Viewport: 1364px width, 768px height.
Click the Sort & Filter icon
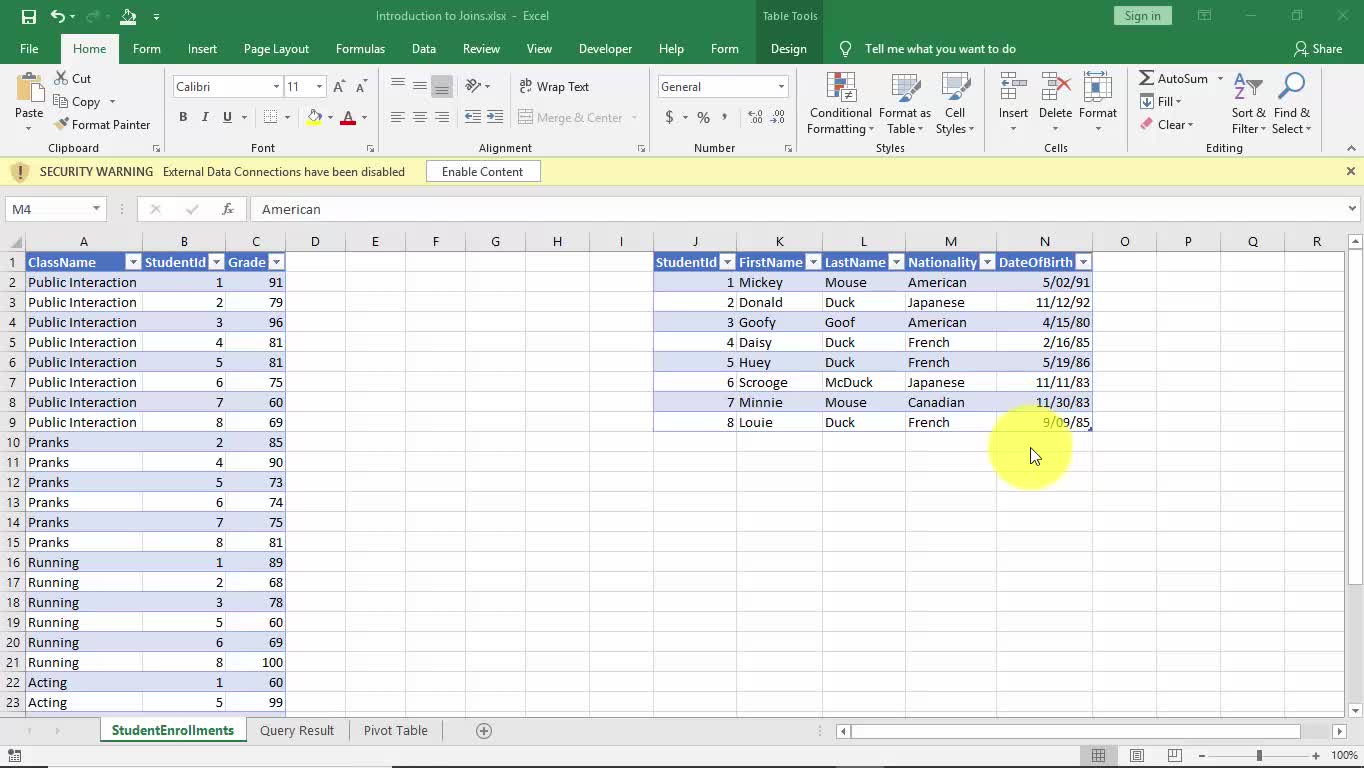(x=1248, y=104)
